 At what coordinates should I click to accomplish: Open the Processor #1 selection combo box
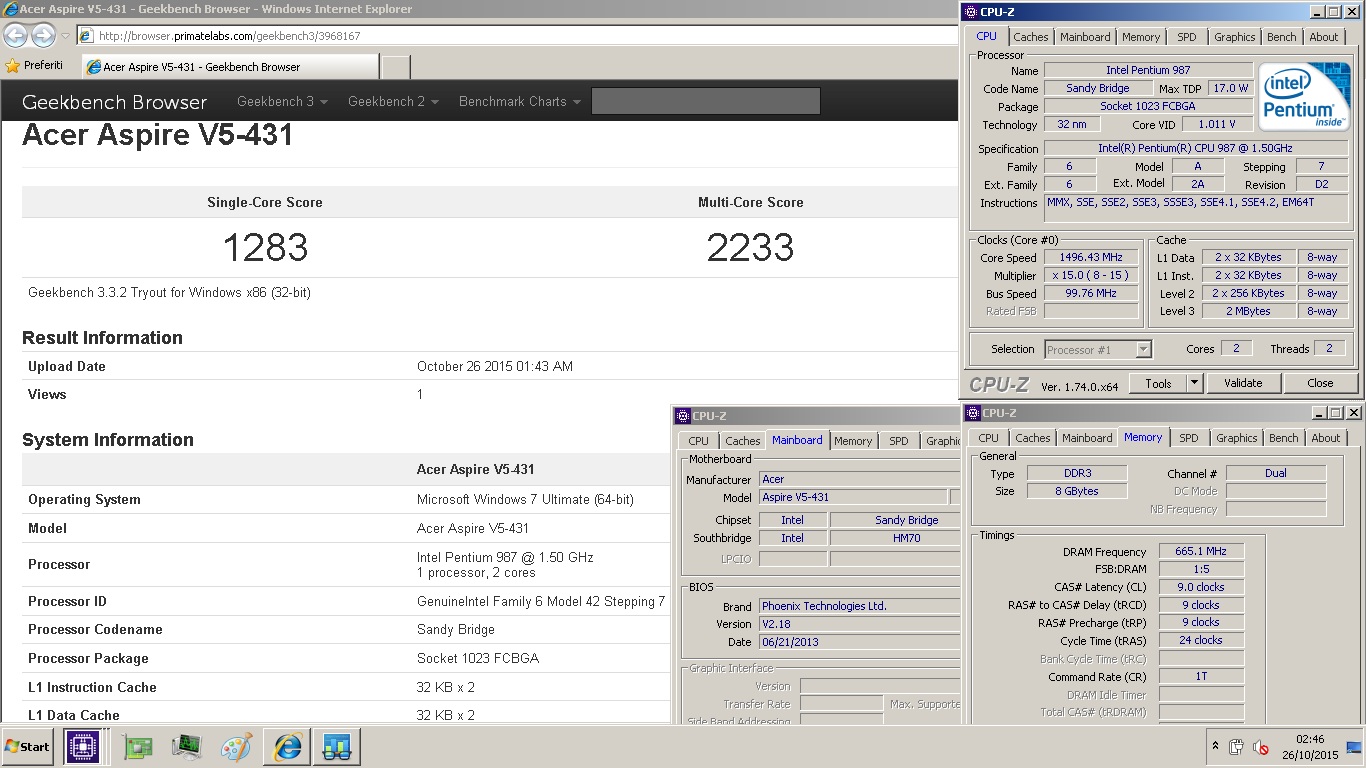[1098, 350]
